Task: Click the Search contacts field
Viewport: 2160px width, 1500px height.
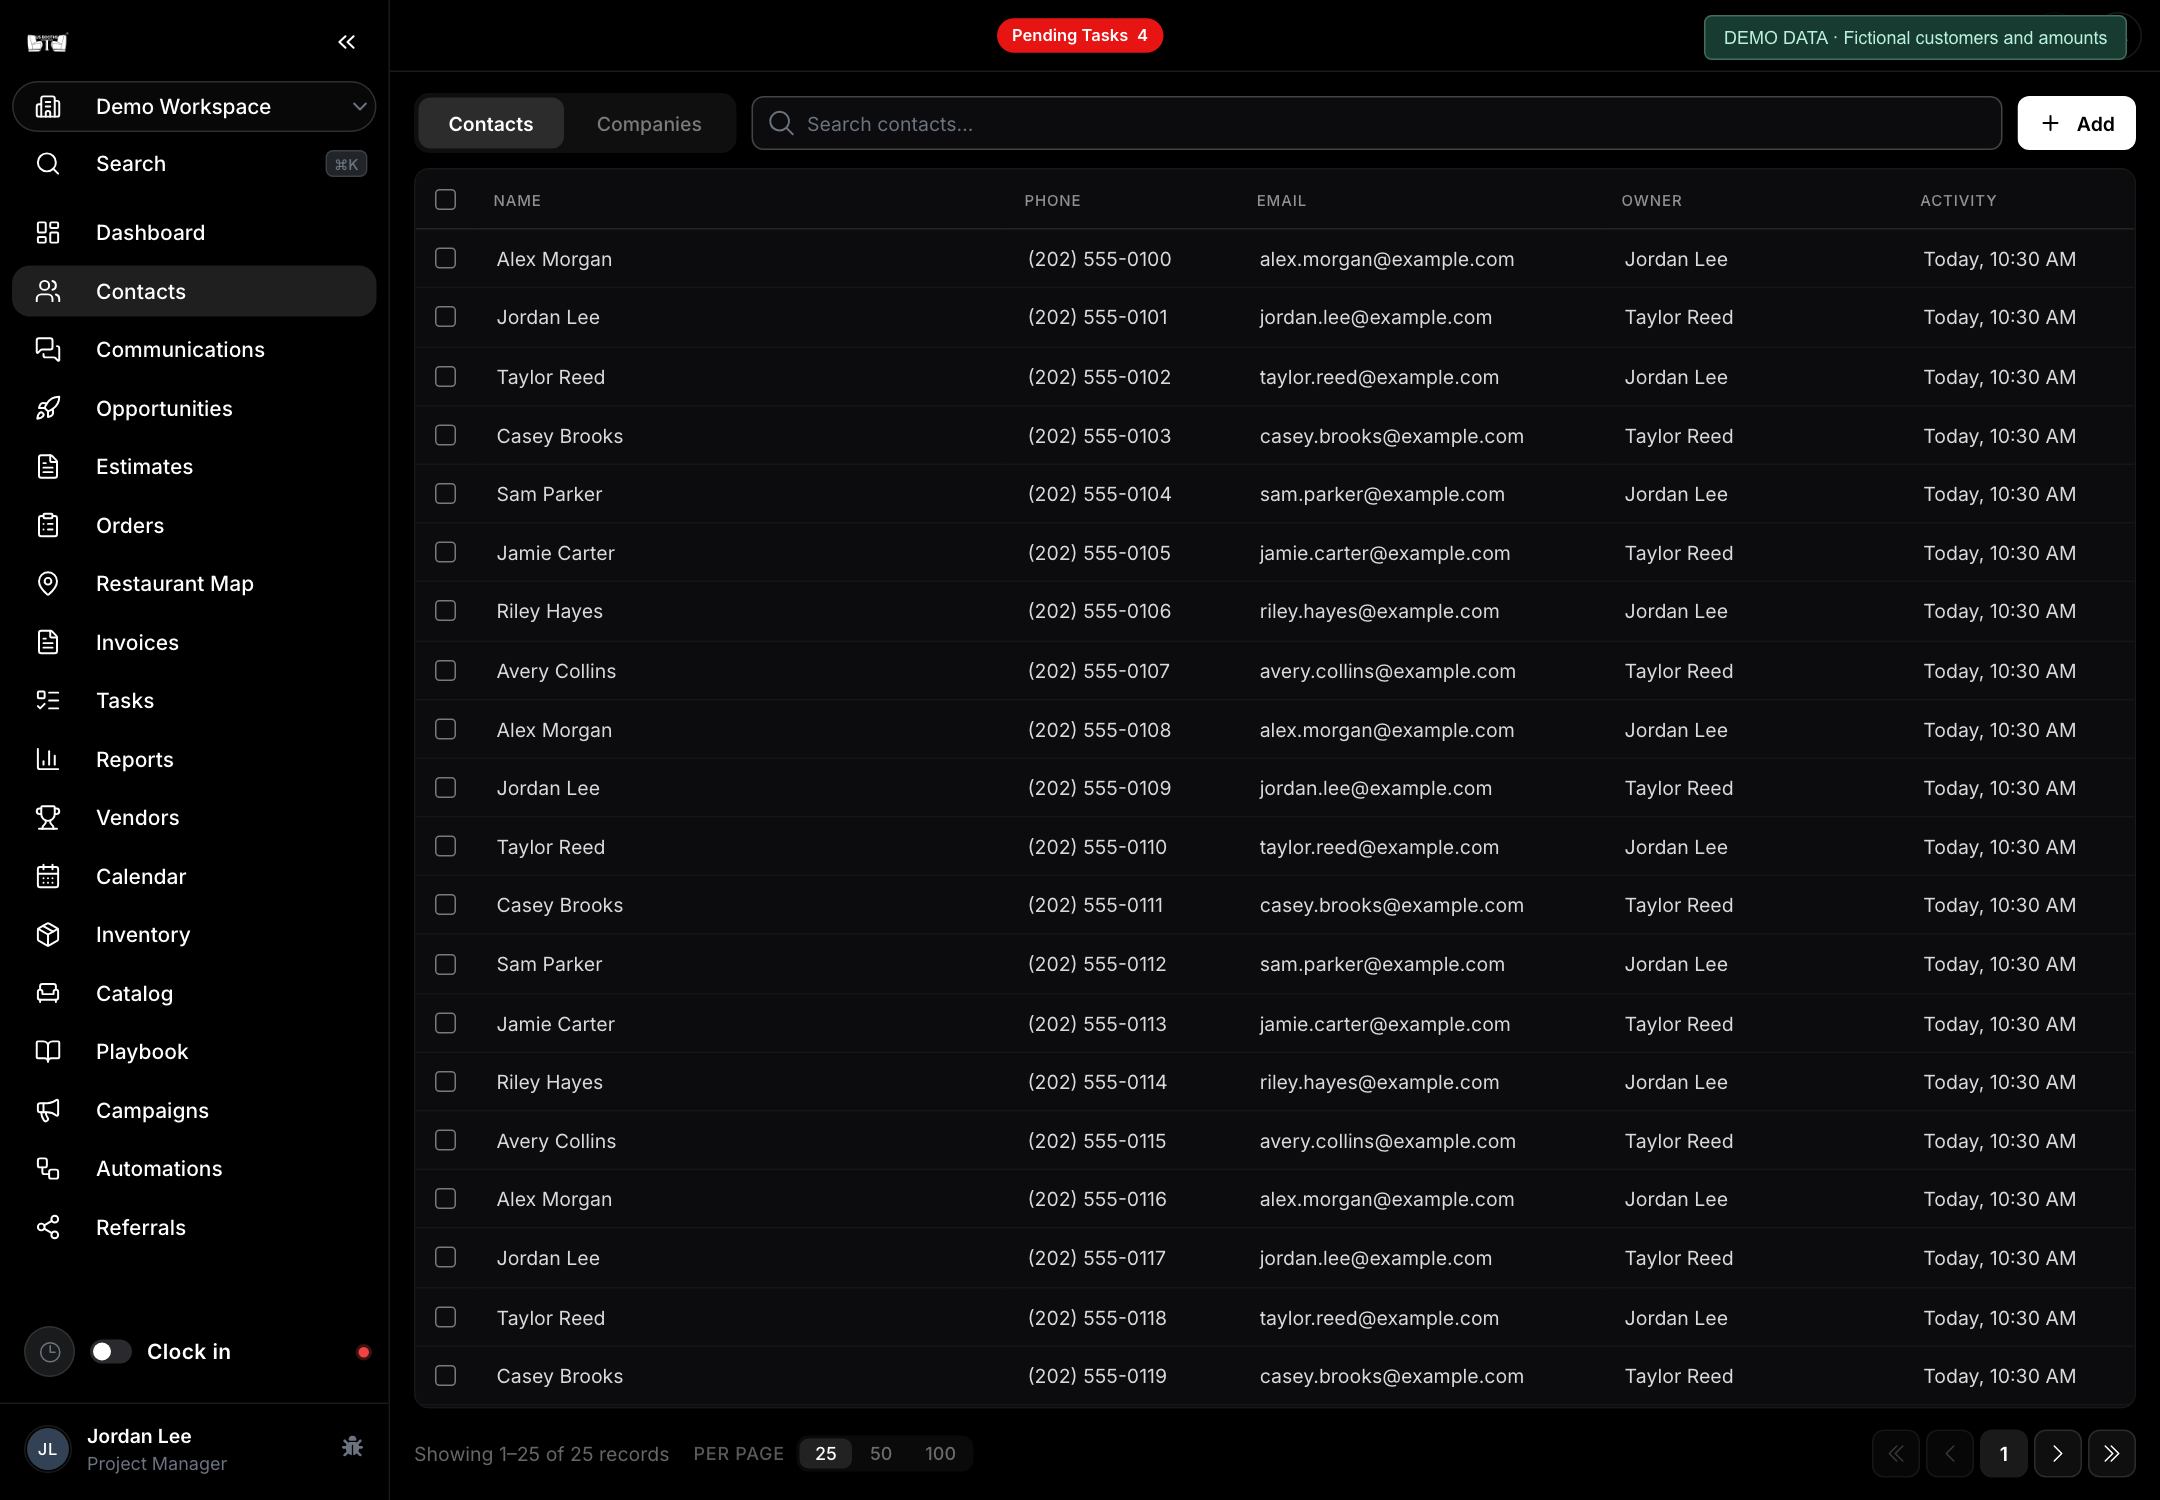Action: [1377, 124]
